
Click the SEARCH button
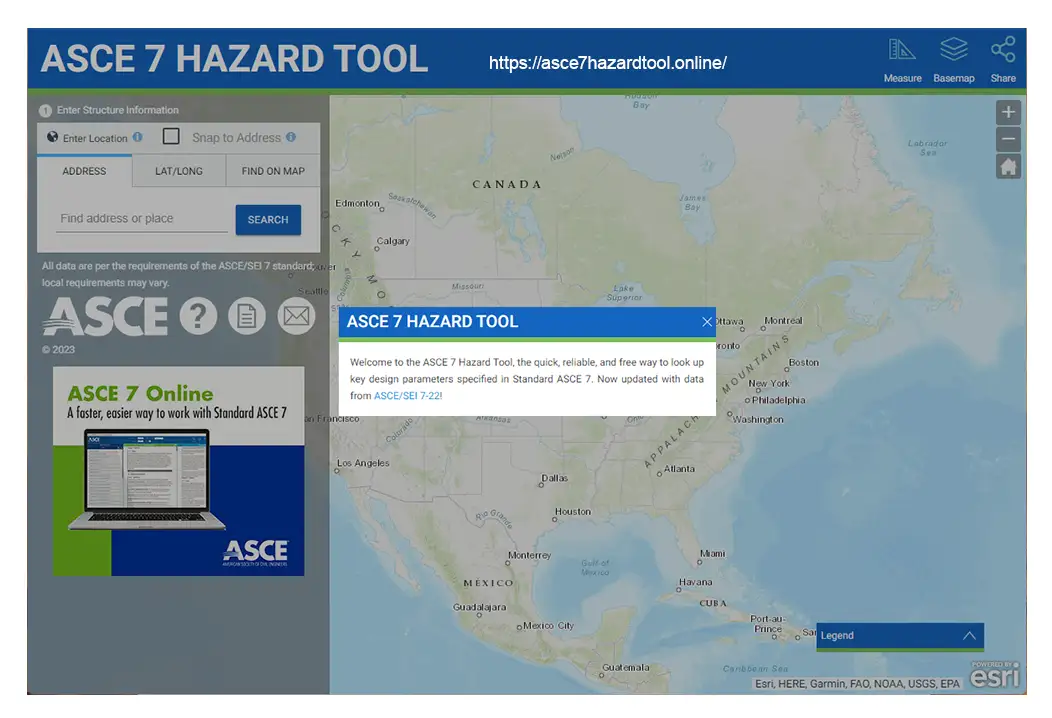[x=268, y=219]
